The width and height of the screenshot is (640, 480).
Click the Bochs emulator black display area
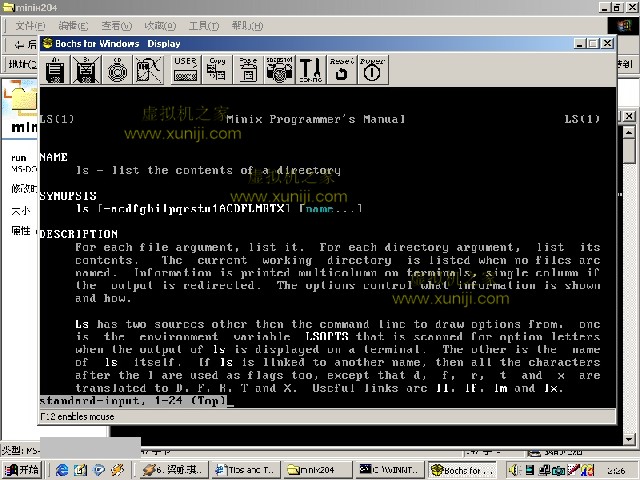click(x=328, y=247)
